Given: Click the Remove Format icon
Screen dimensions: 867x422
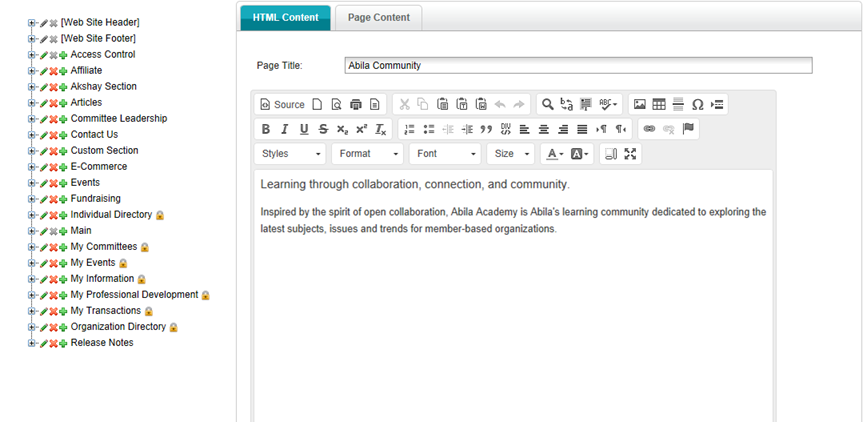Looking at the screenshot, I should (x=381, y=129).
